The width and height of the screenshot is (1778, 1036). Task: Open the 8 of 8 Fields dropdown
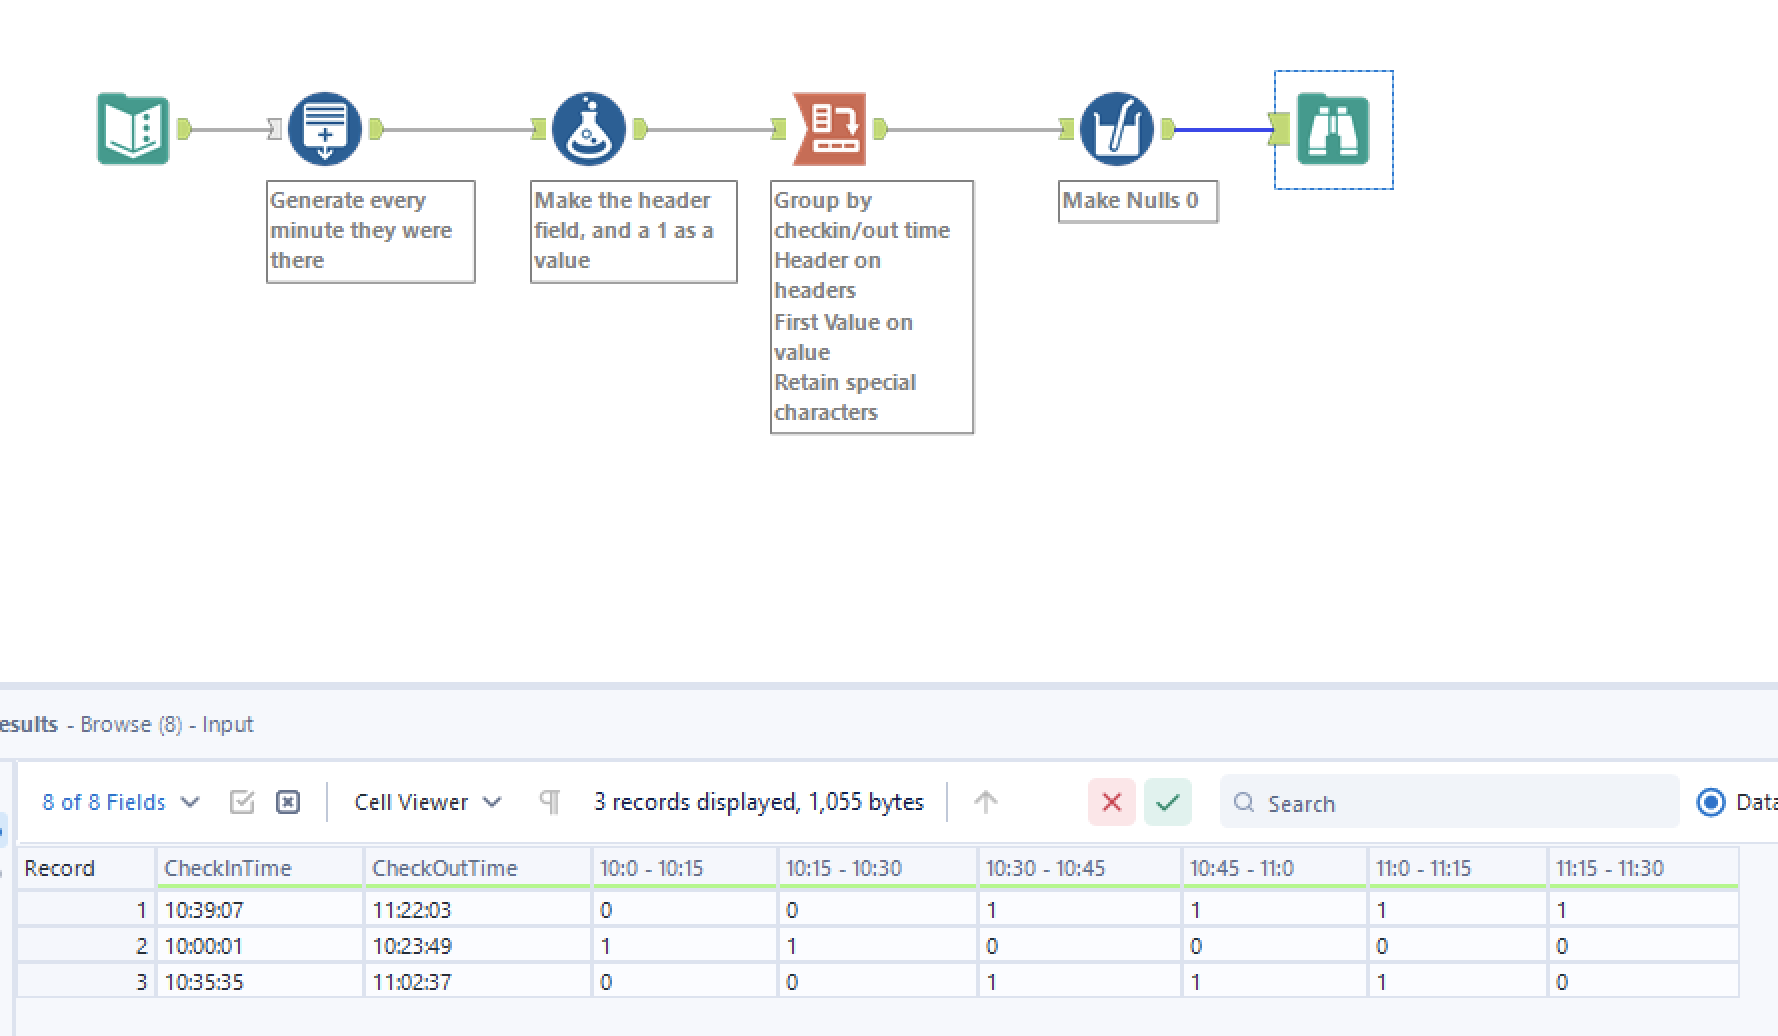(120, 801)
